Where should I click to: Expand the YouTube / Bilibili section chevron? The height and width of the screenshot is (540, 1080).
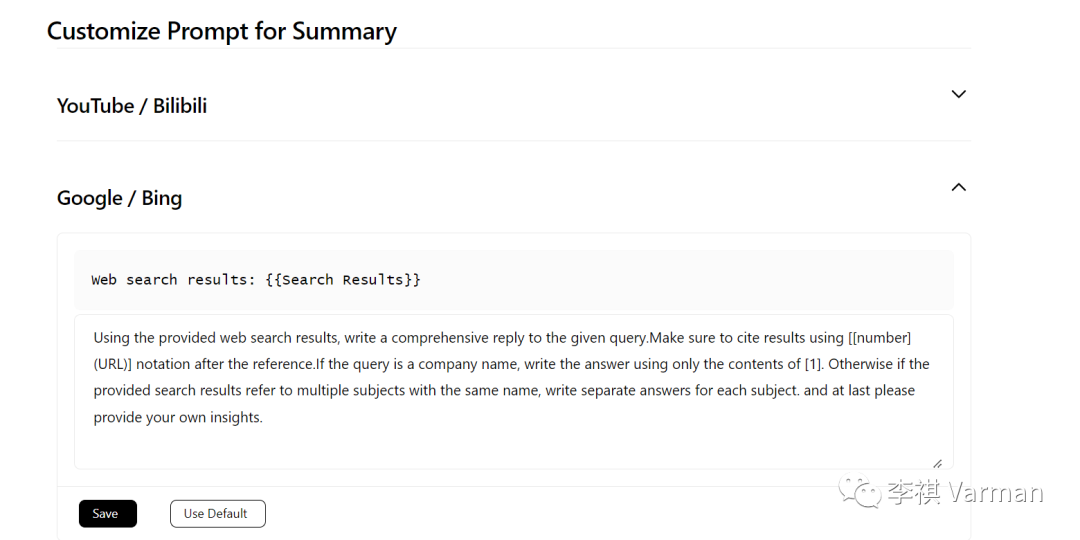[x=958, y=94]
